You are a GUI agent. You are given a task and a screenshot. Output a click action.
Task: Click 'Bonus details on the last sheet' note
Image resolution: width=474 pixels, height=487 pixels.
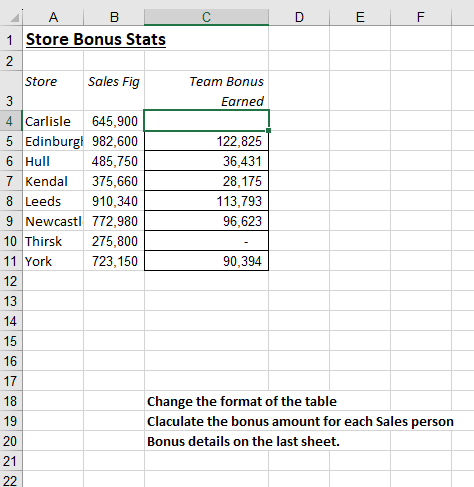(x=243, y=441)
